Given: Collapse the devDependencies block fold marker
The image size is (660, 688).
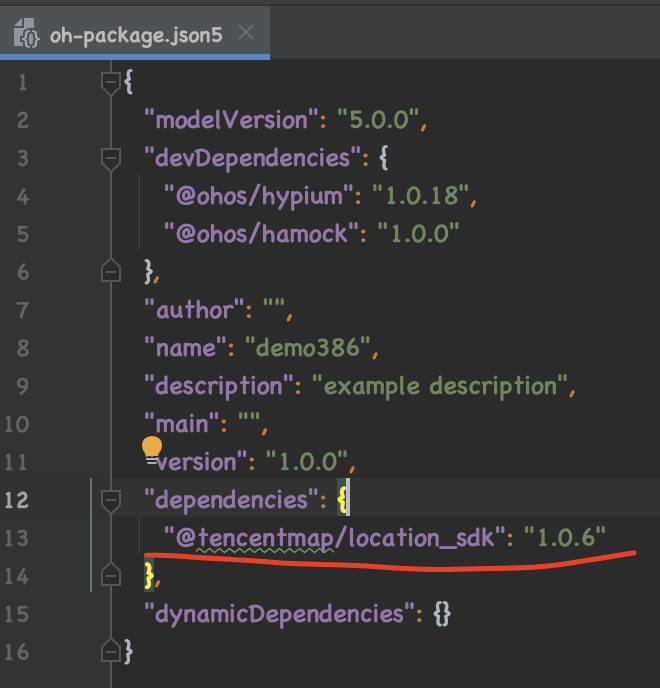Looking at the screenshot, I should click(111, 158).
